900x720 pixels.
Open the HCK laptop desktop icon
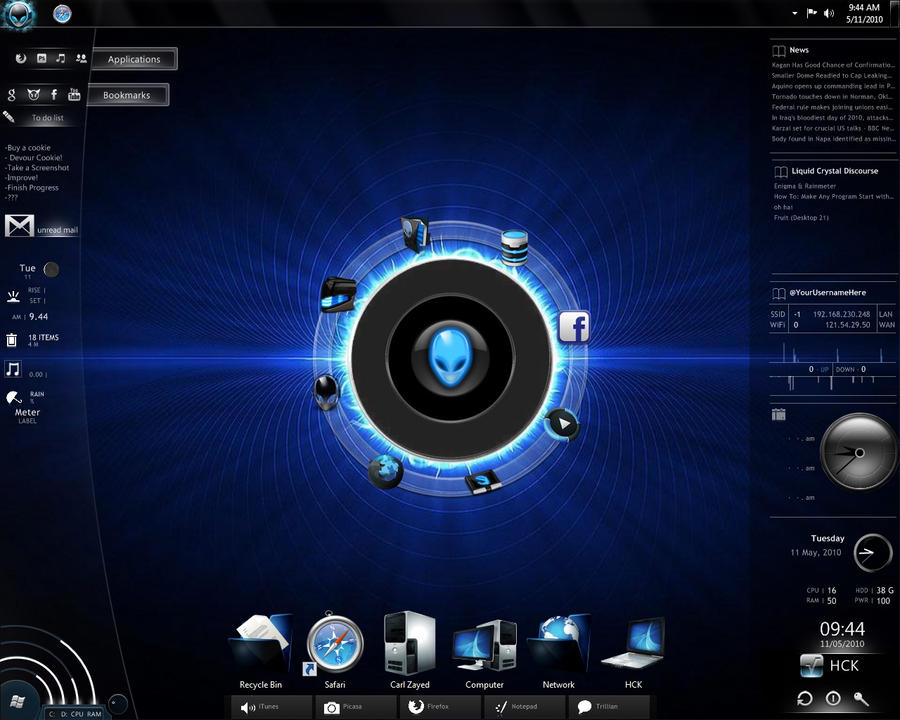[633, 652]
